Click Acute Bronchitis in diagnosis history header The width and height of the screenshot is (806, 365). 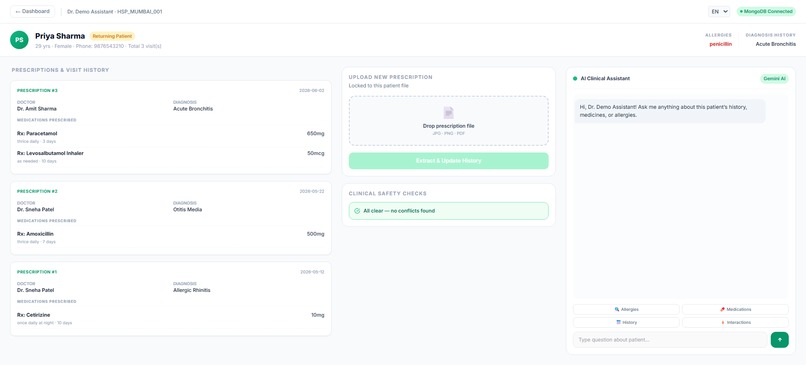pos(776,44)
